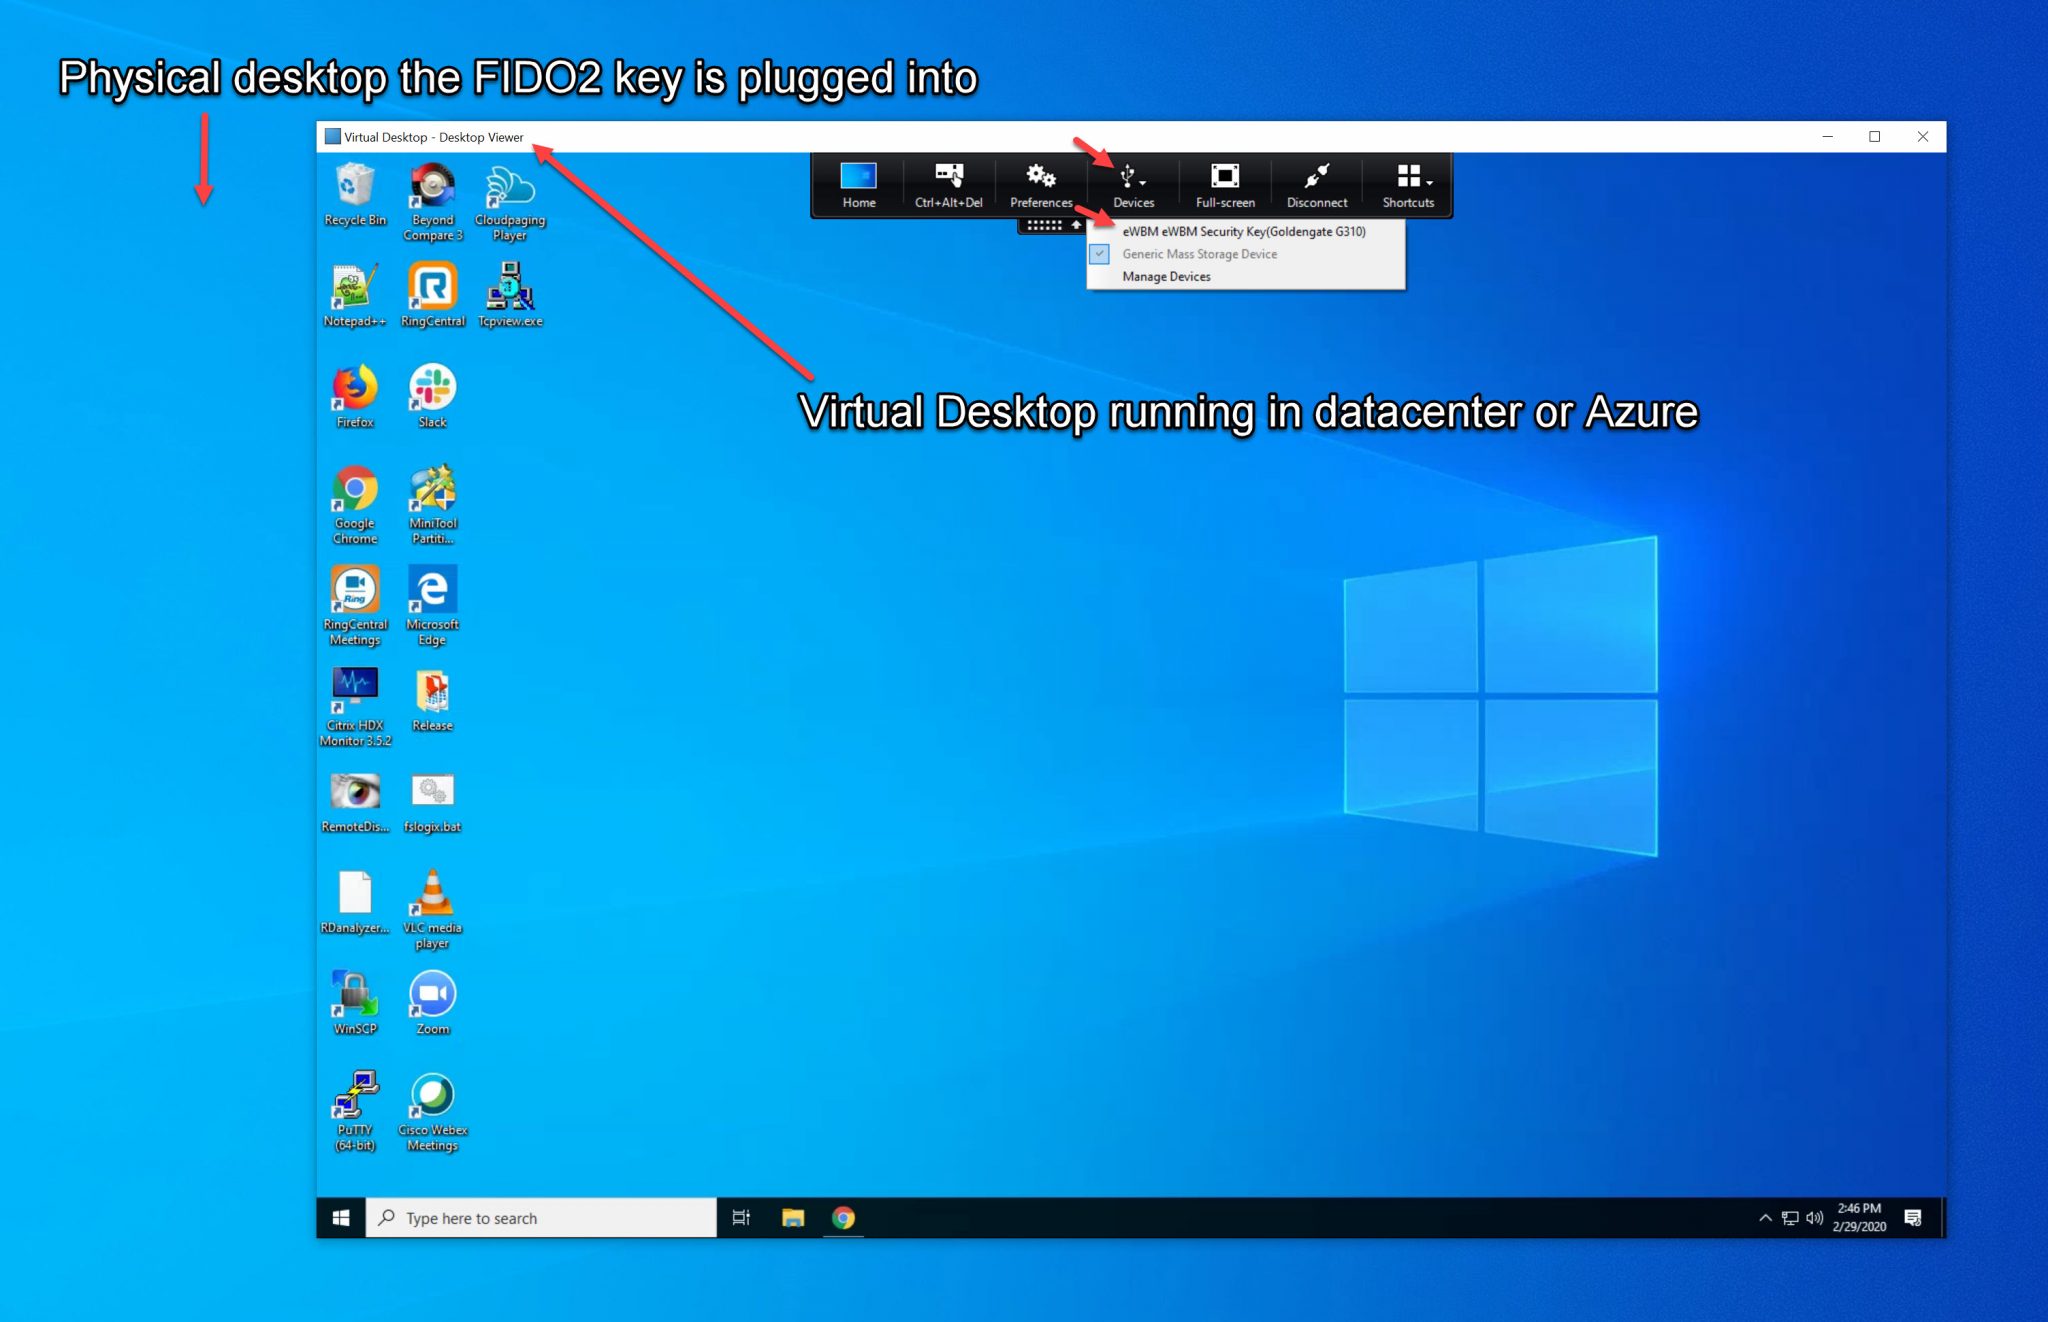
Task: Click the Type here to search field
Action: coord(540,1217)
